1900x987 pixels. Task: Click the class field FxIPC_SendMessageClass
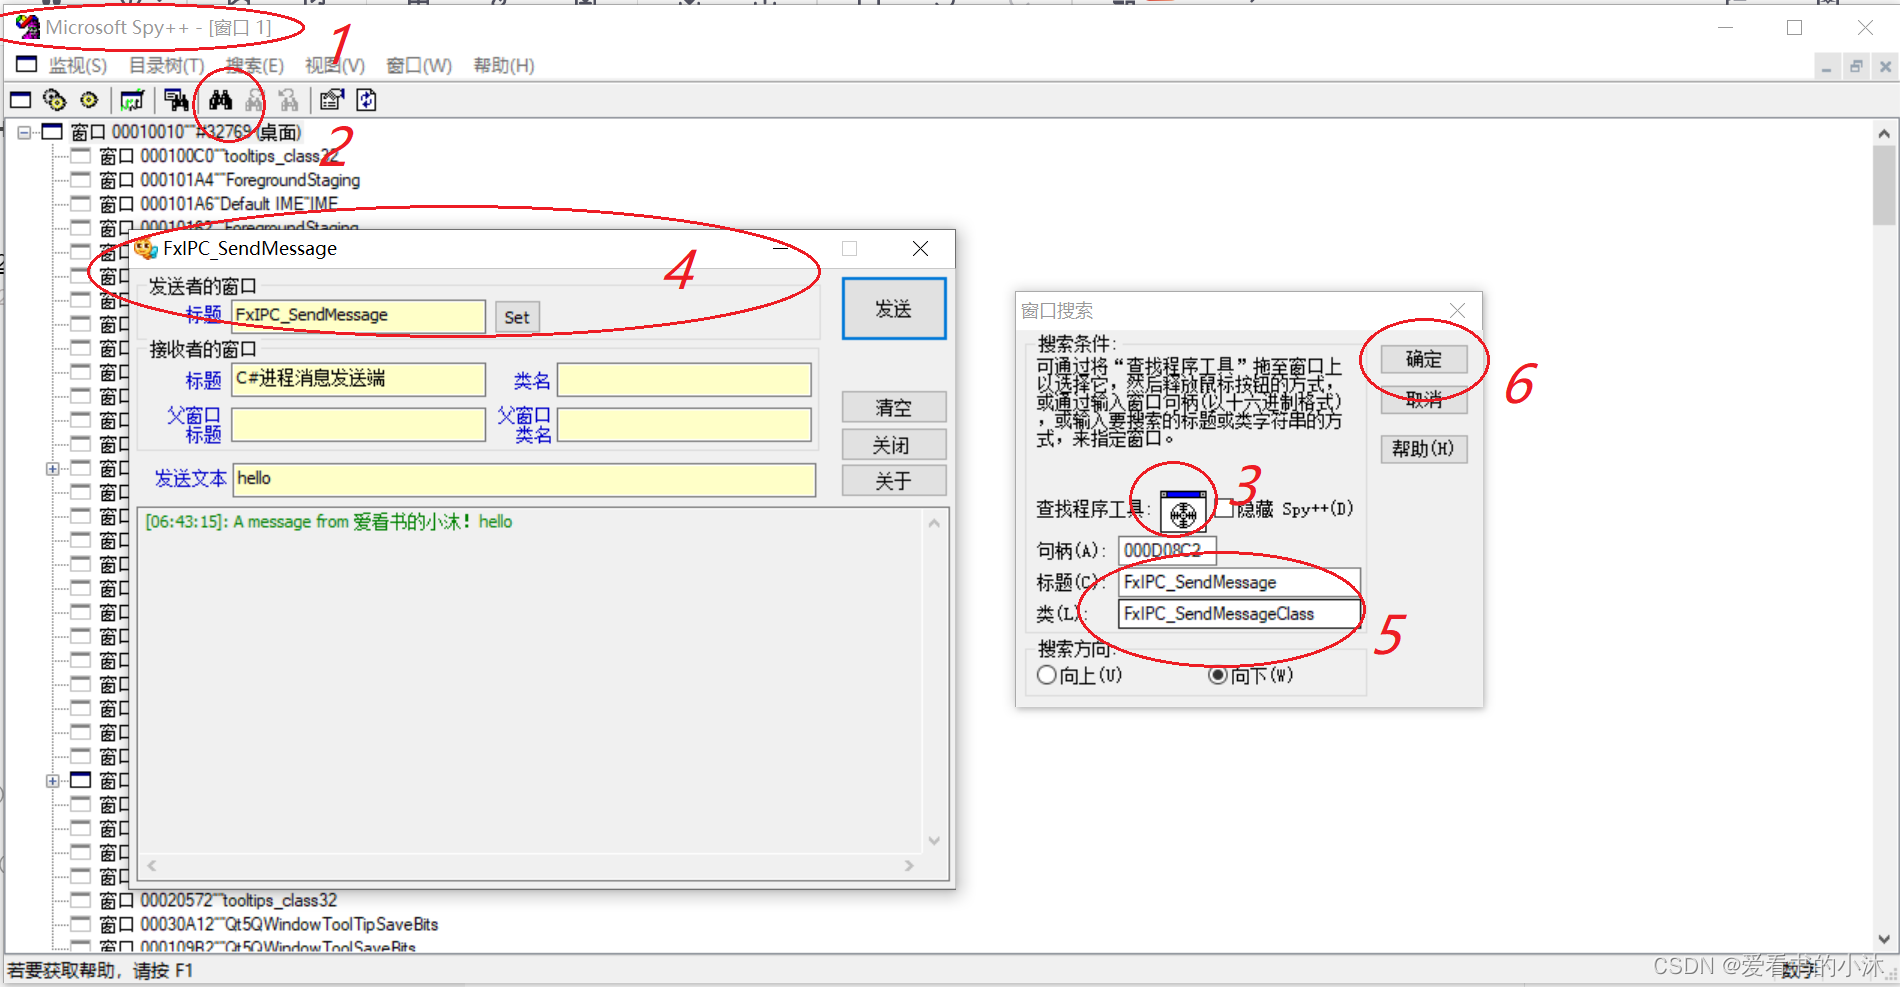[x=1240, y=614]
